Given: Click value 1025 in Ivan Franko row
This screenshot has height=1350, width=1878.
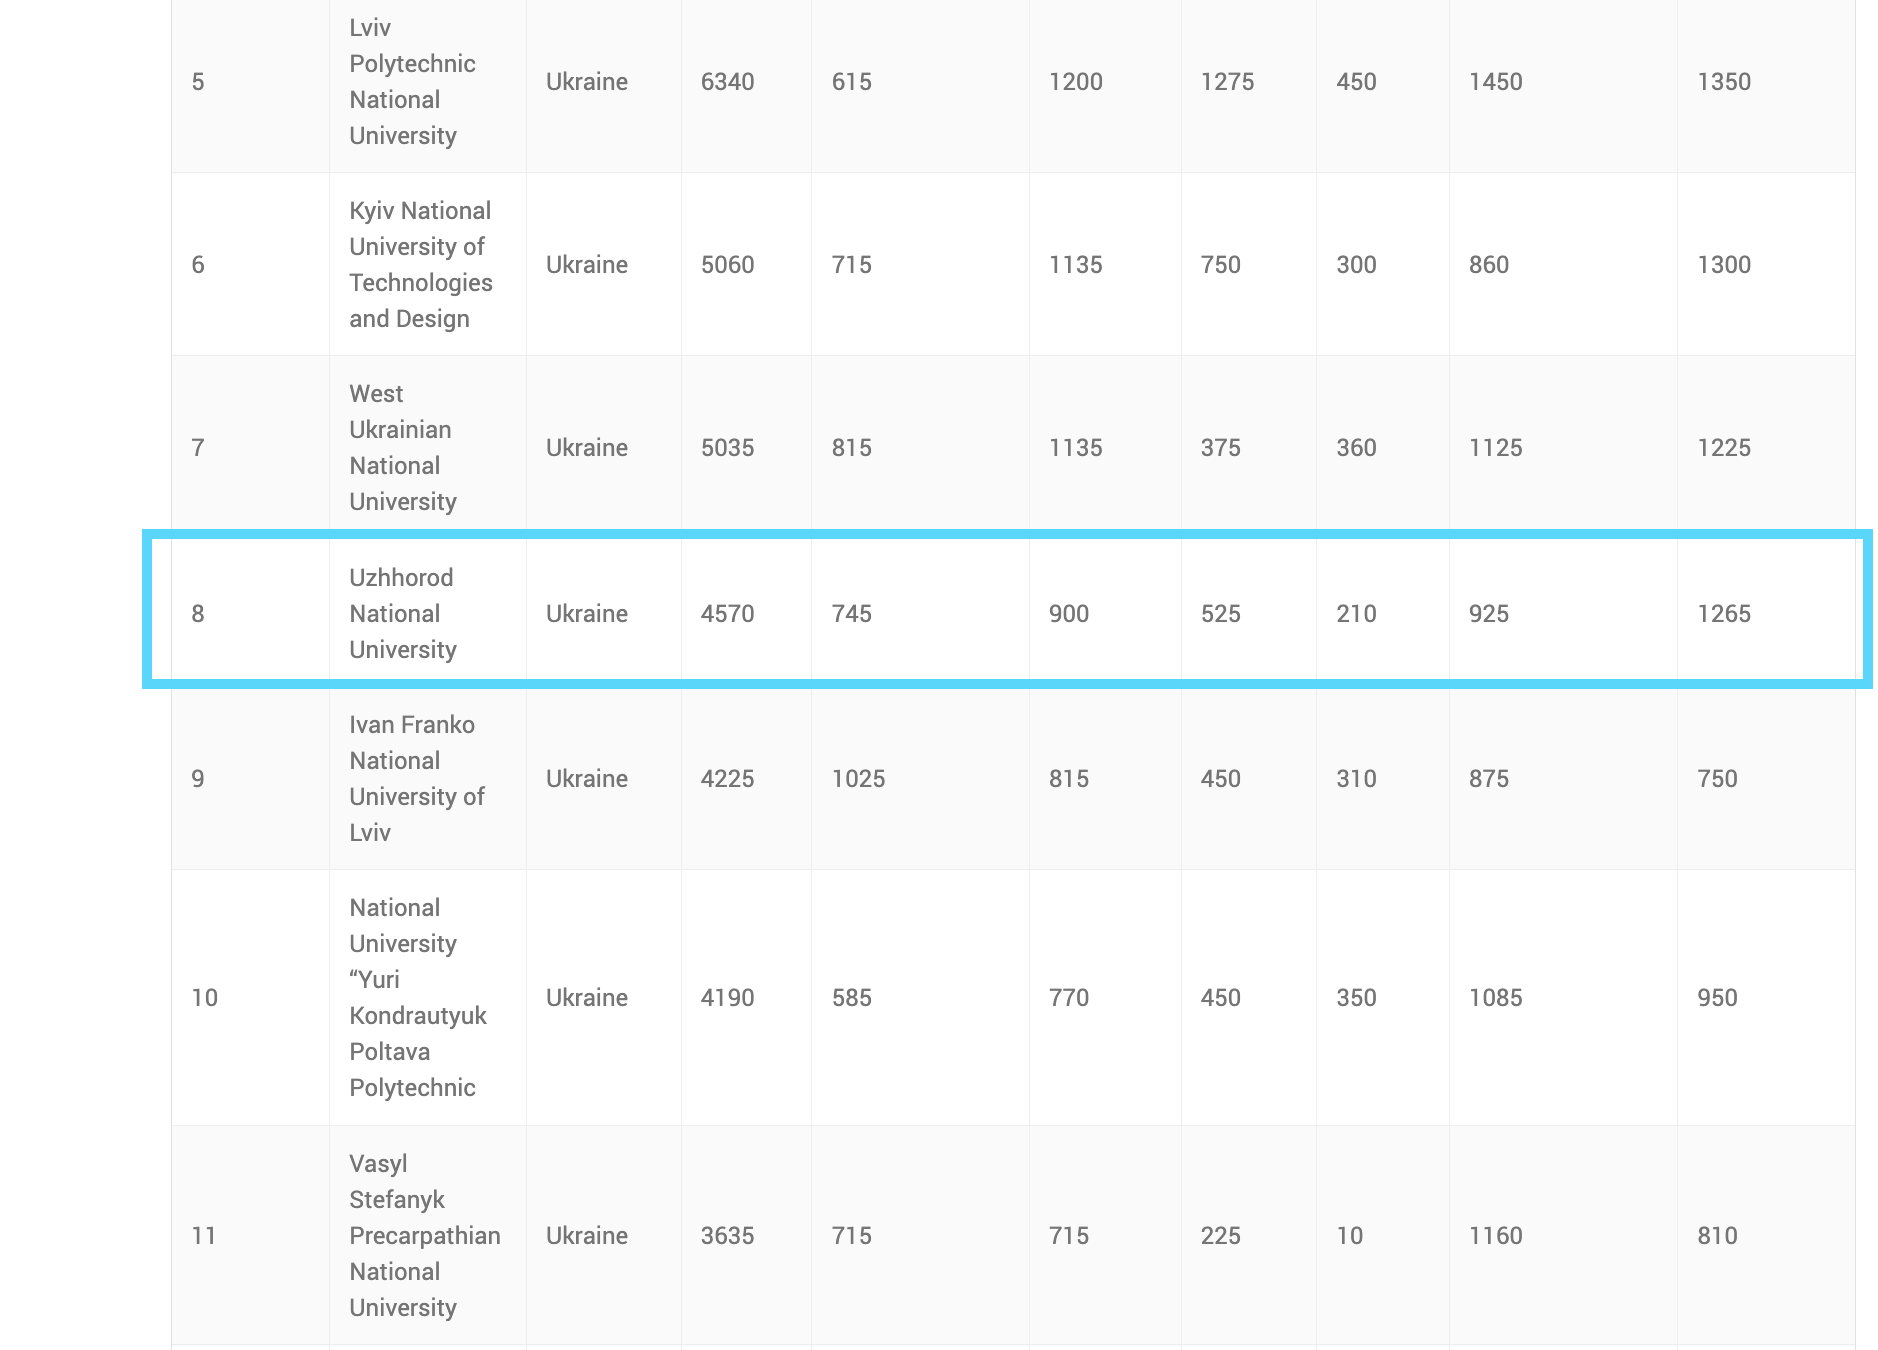Looking at the screenshot, I should tap(858, 778).
